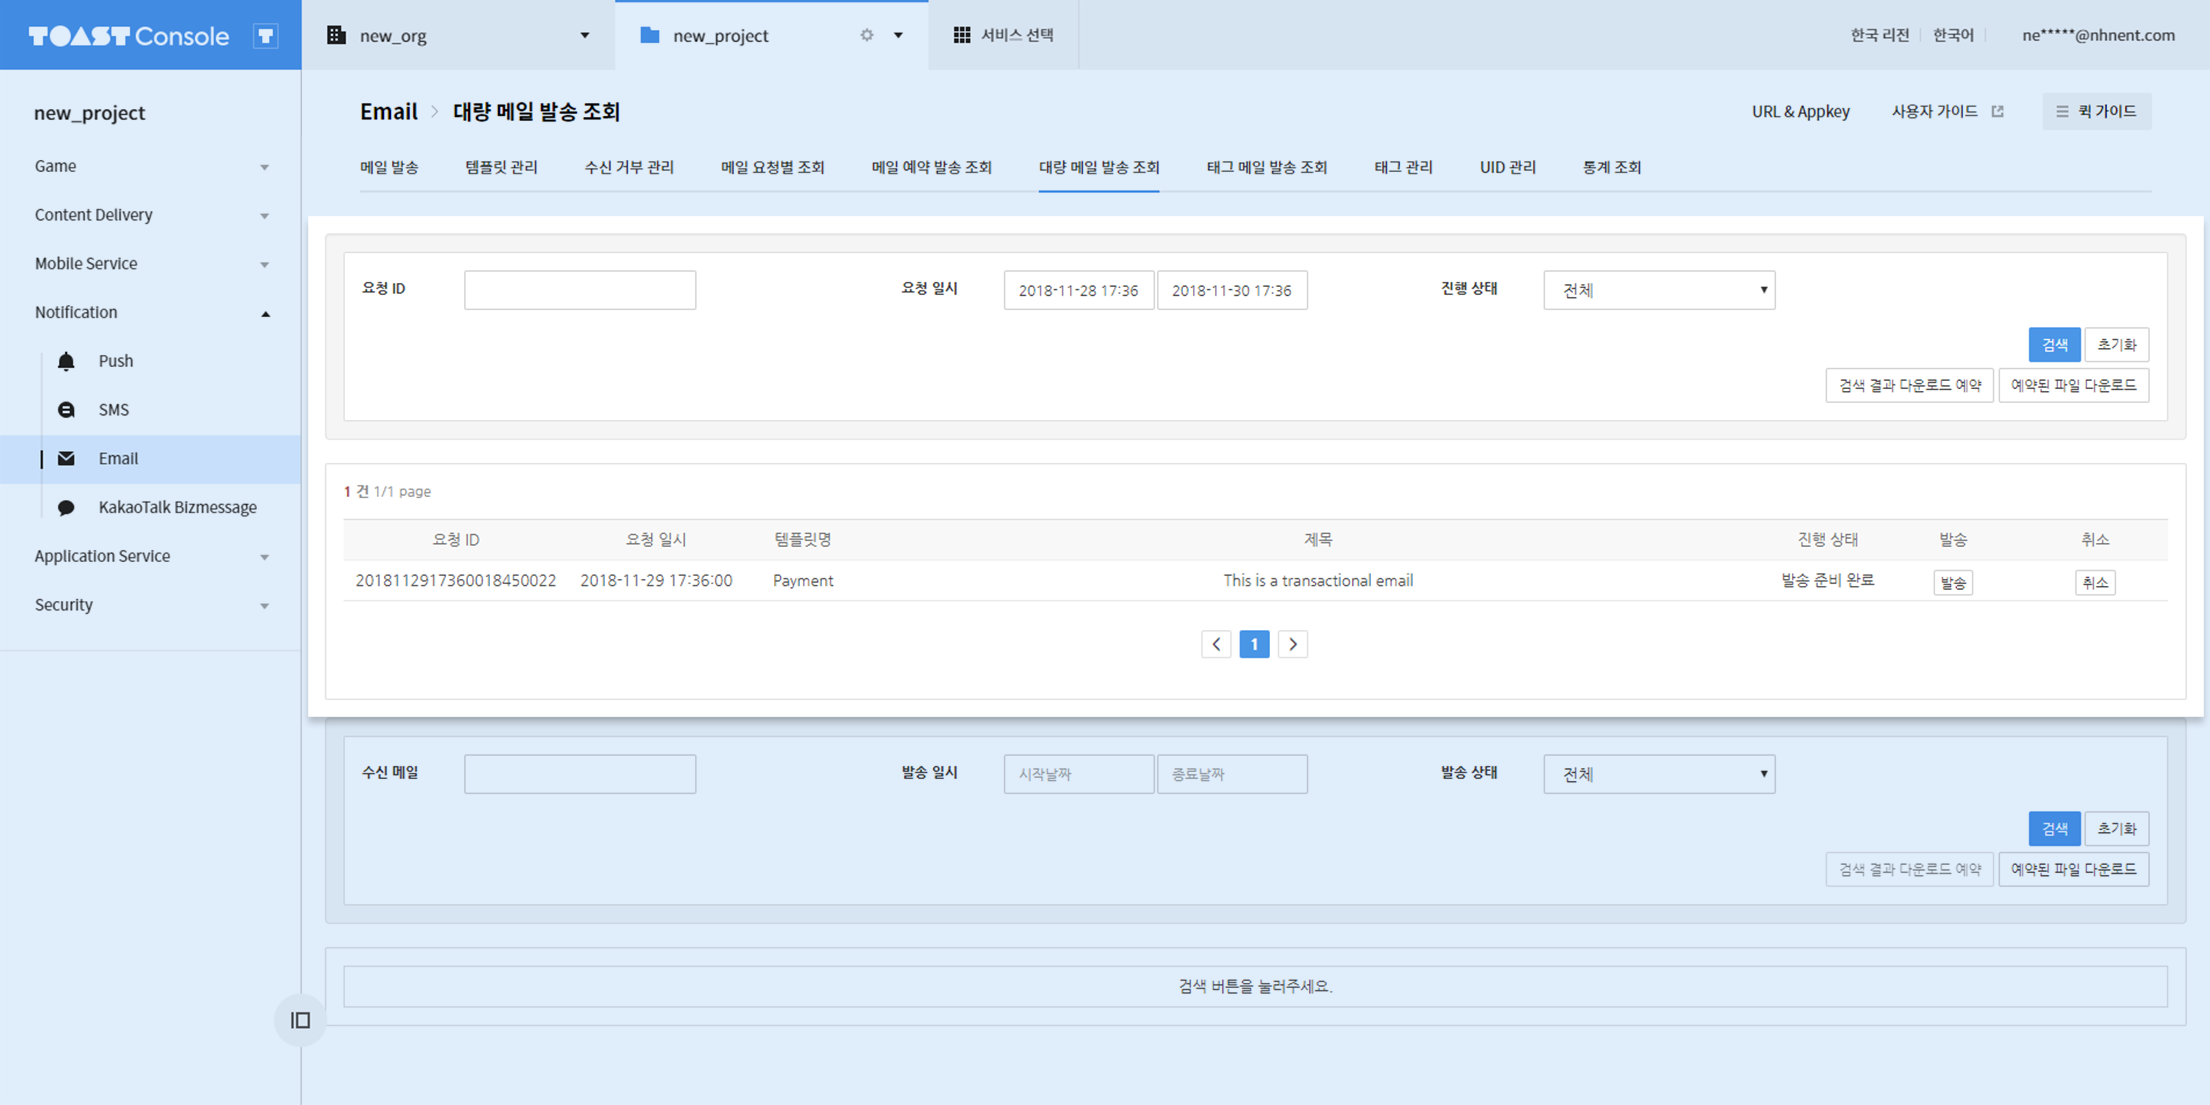Switch to the 메일 요청별 조회 tab
This screenshot has height=1105, width=2210.
[x=772, y=167]
